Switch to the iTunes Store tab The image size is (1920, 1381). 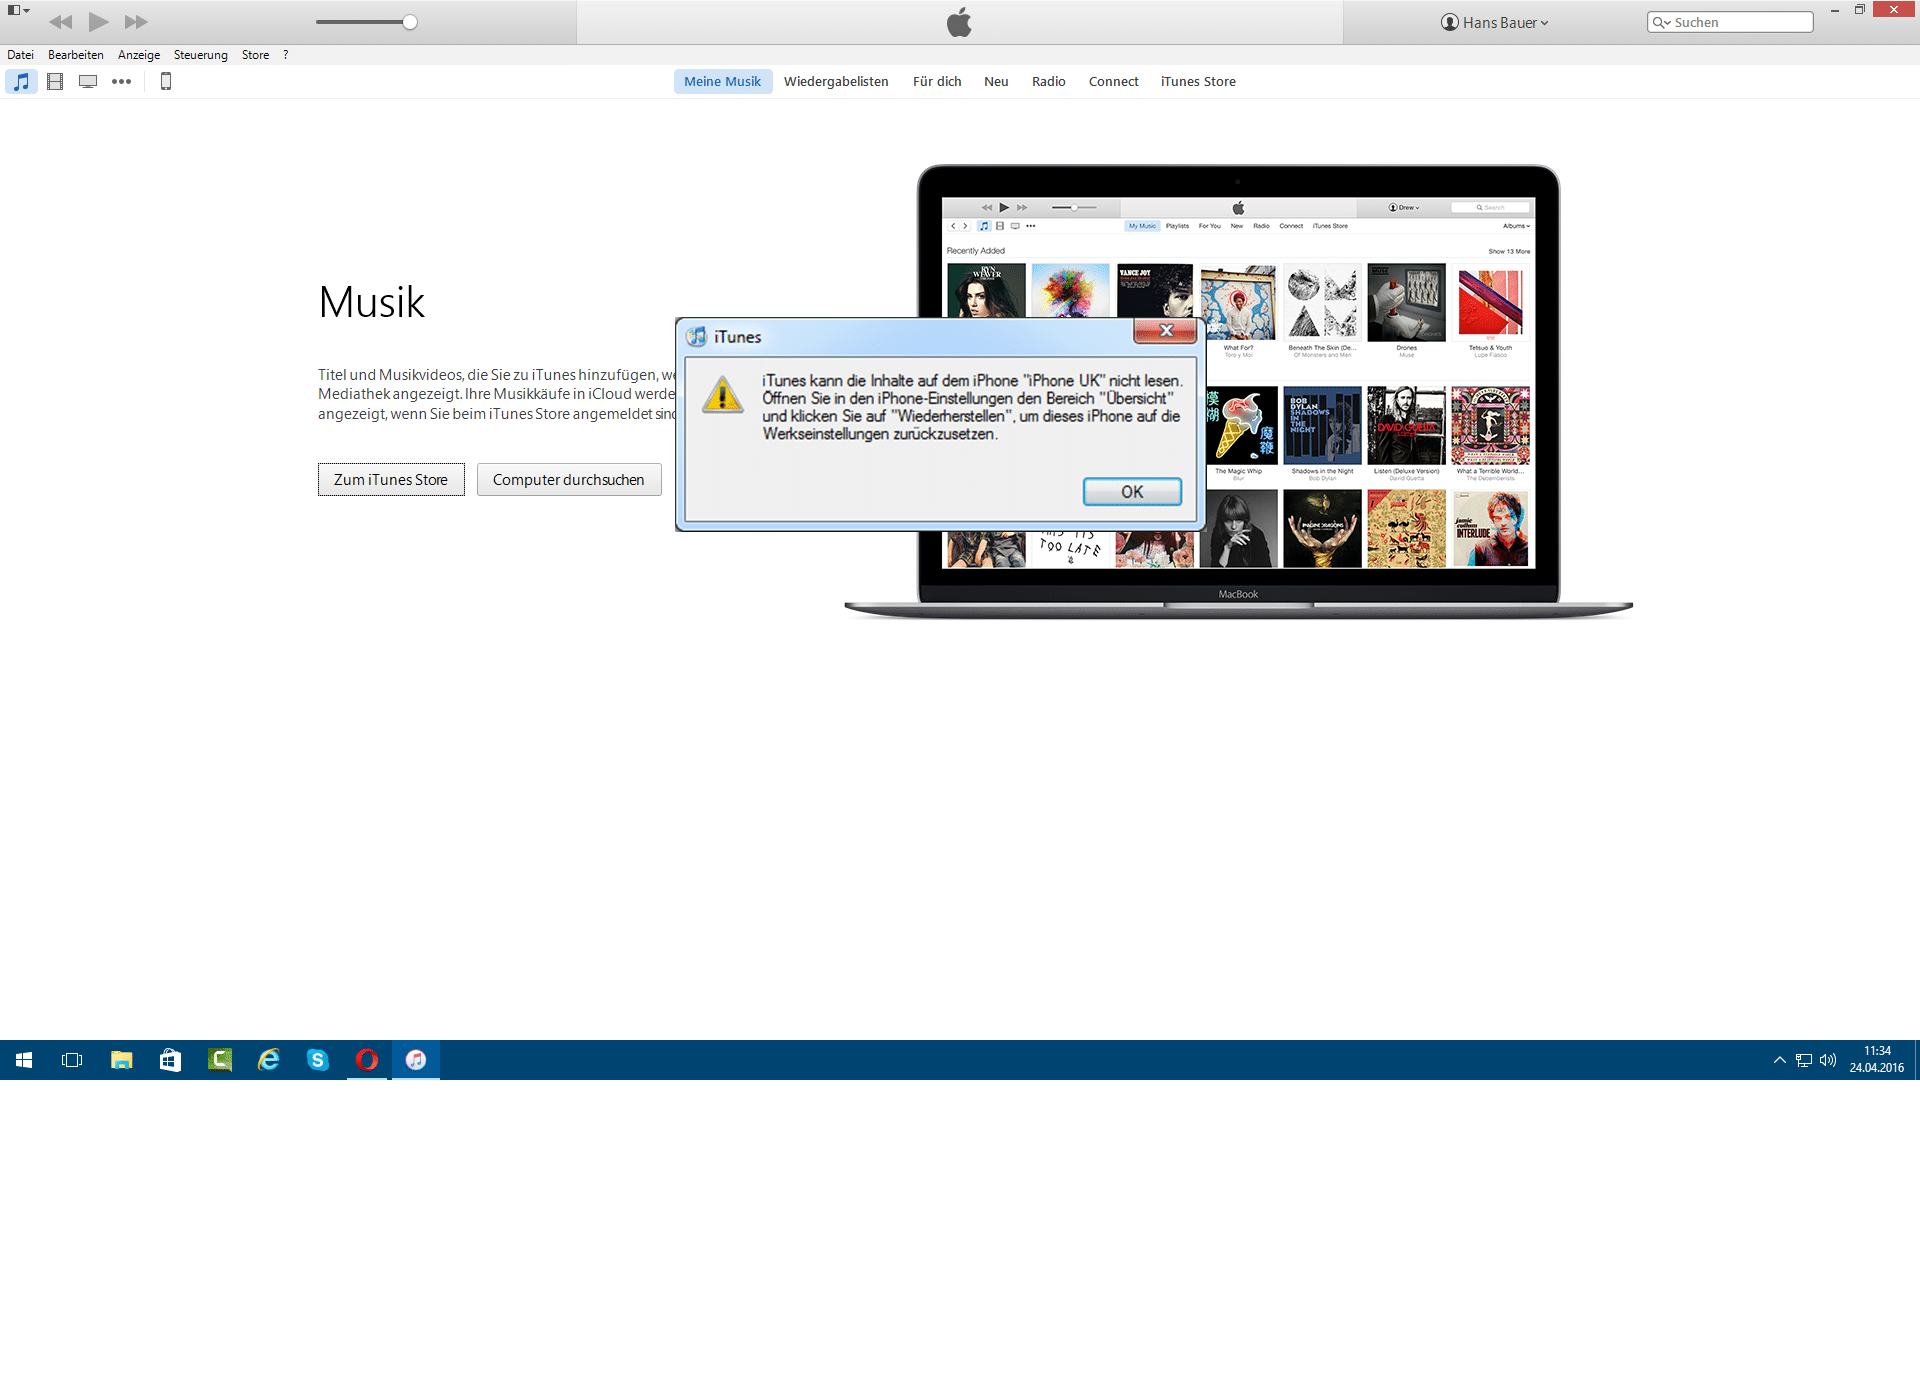pyautogui.click(x=1198, y=82)
